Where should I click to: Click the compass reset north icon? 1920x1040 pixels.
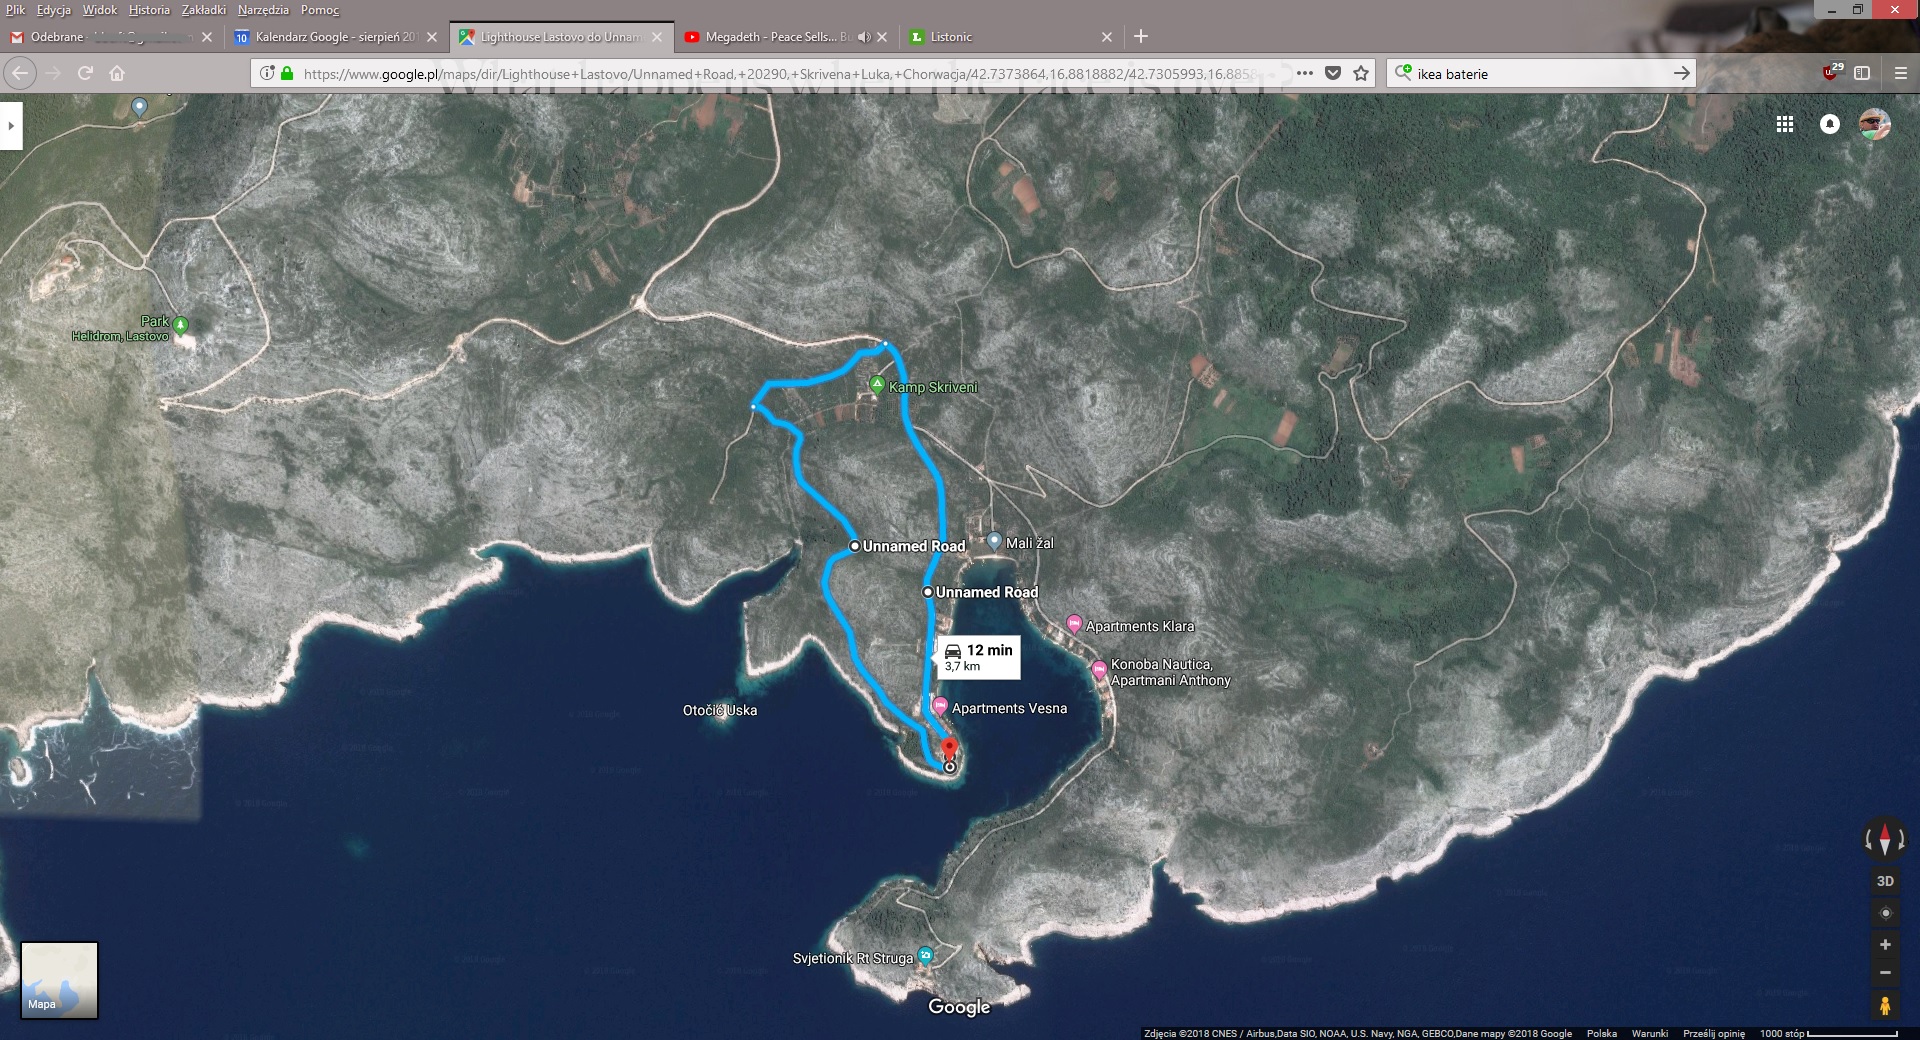coord(1884,838)
